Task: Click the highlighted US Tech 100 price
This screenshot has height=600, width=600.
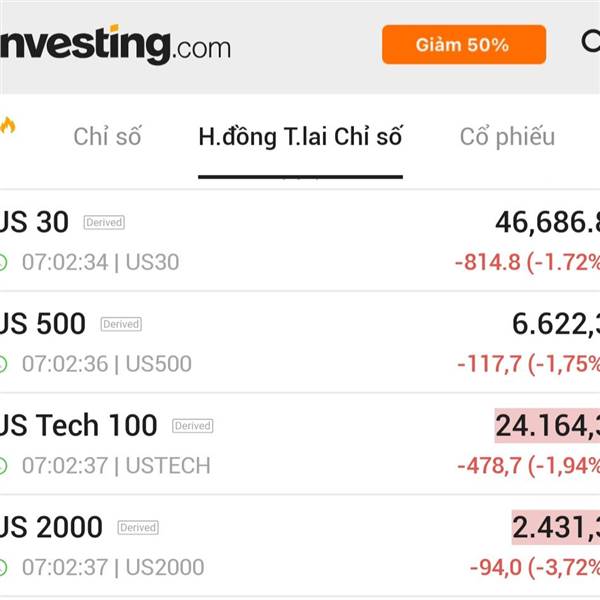Action: (547, 426)
